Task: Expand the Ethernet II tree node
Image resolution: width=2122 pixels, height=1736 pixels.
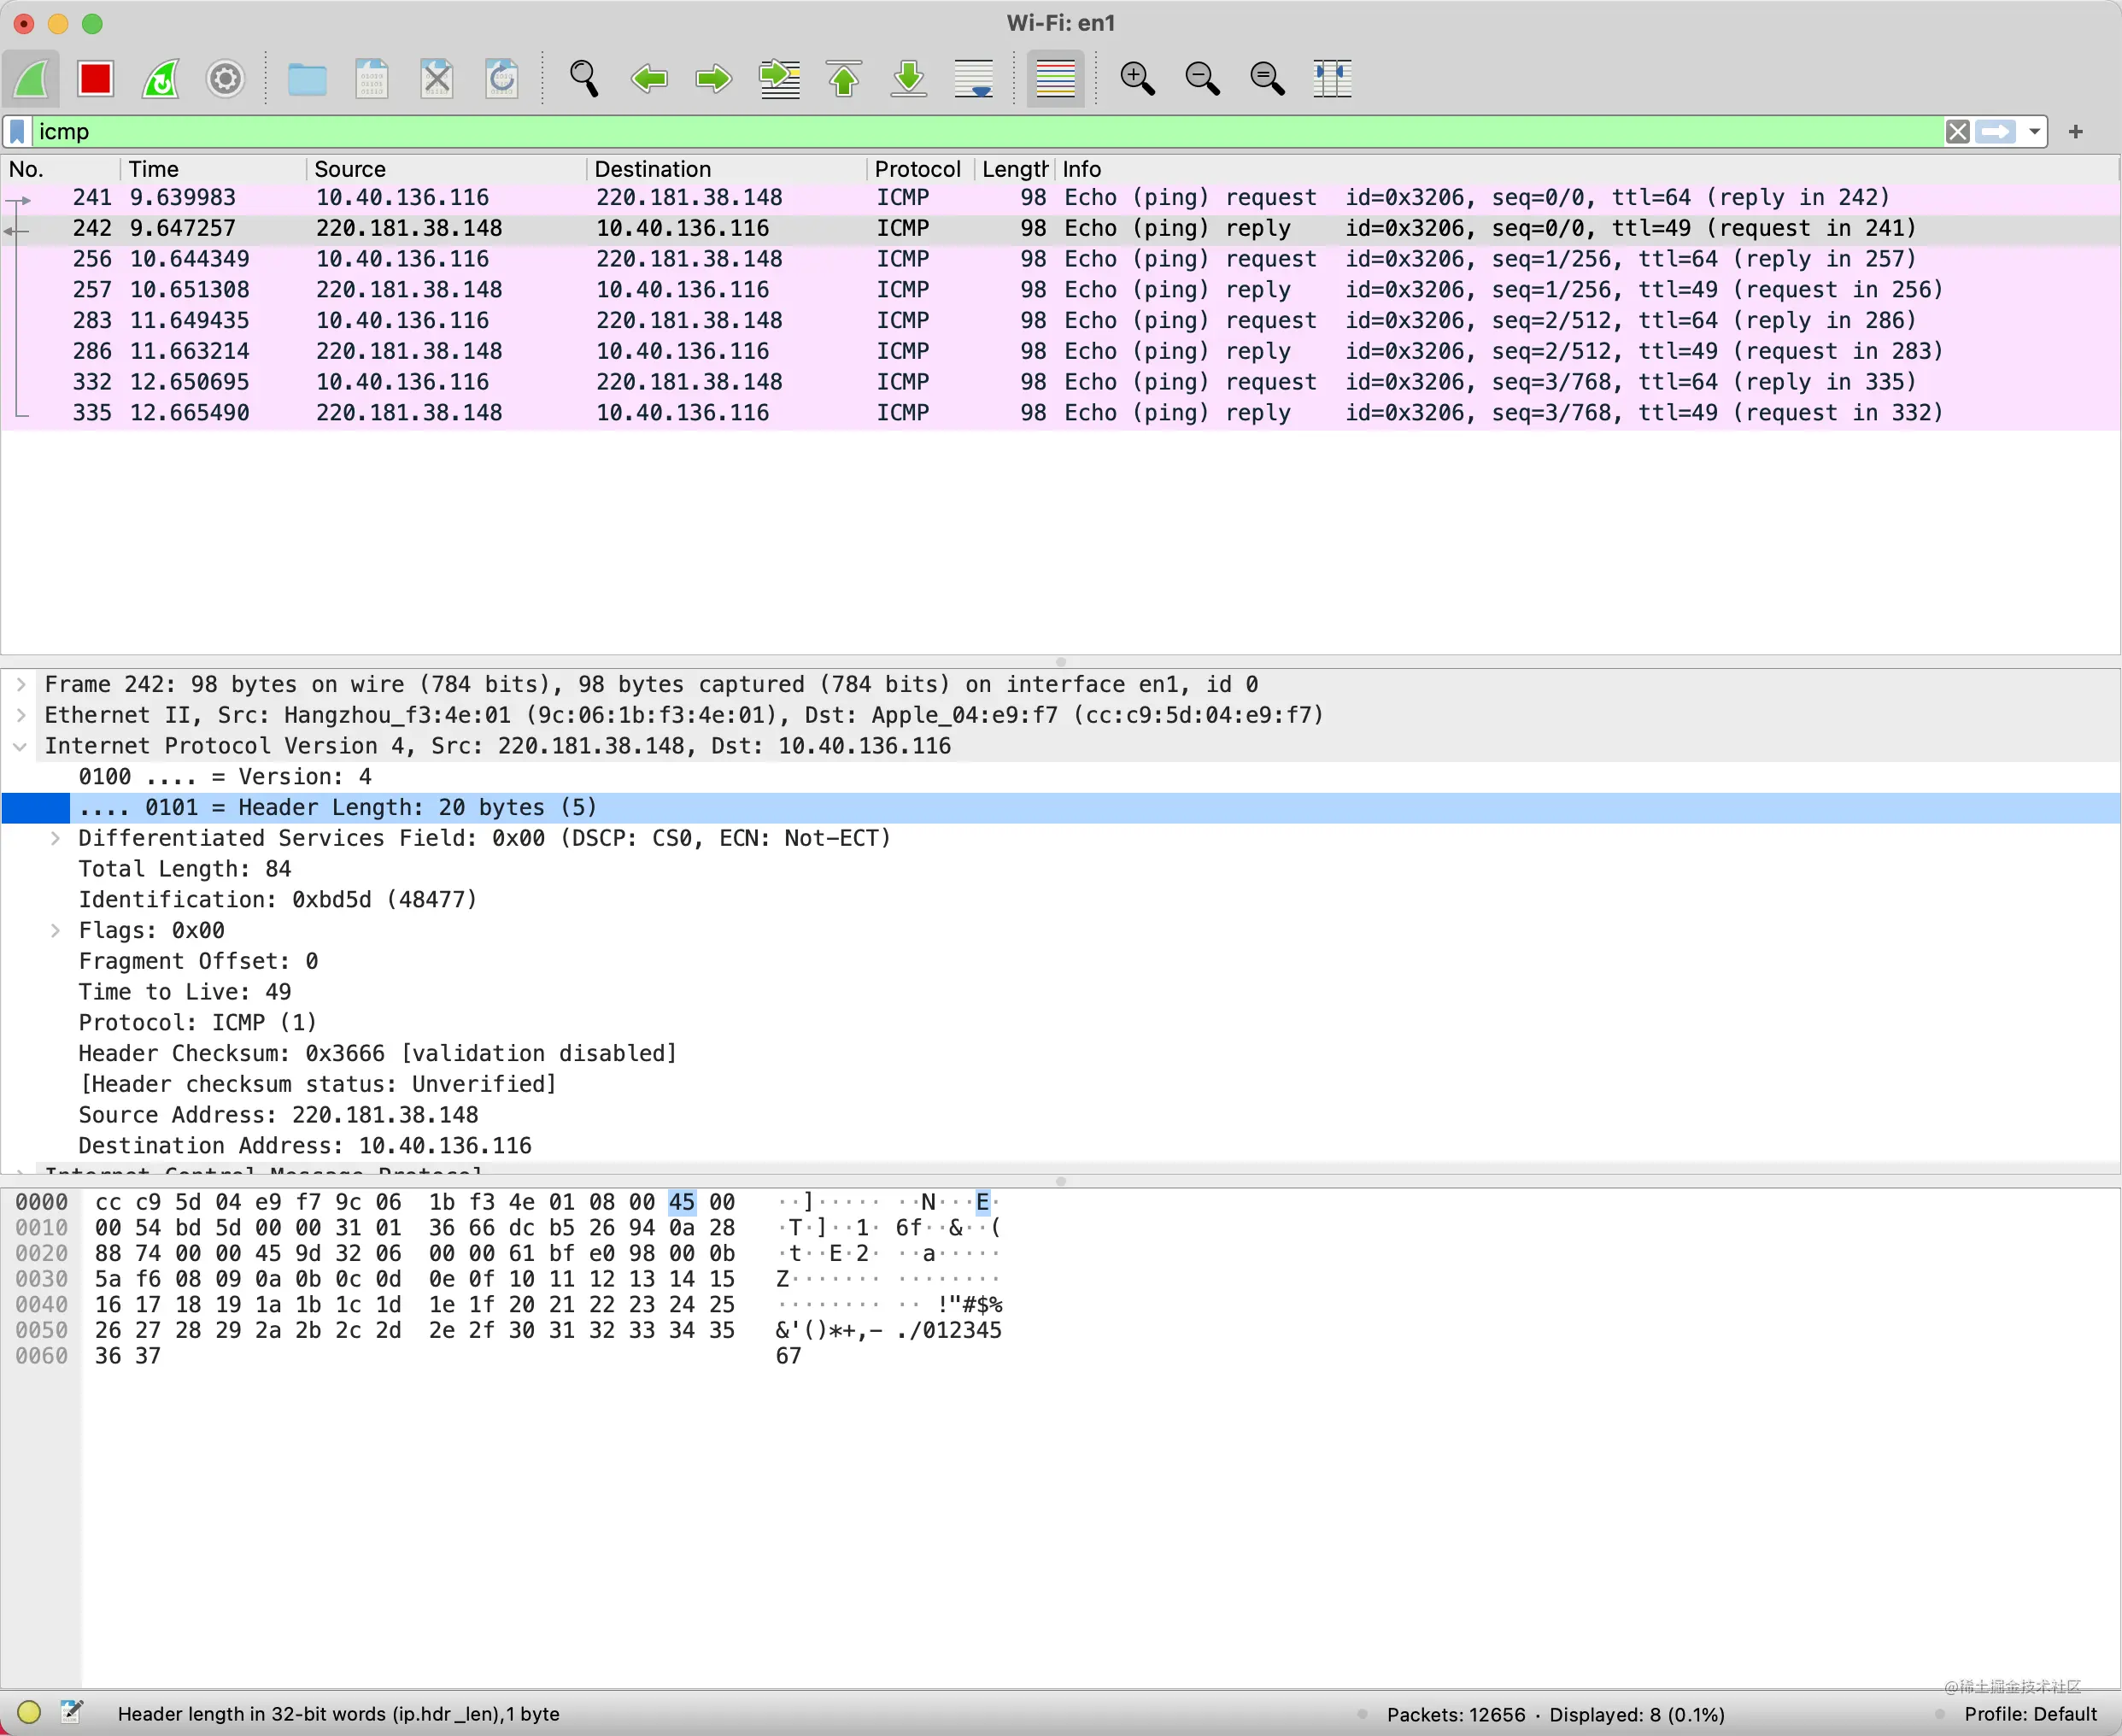Action: coord(20,716)
